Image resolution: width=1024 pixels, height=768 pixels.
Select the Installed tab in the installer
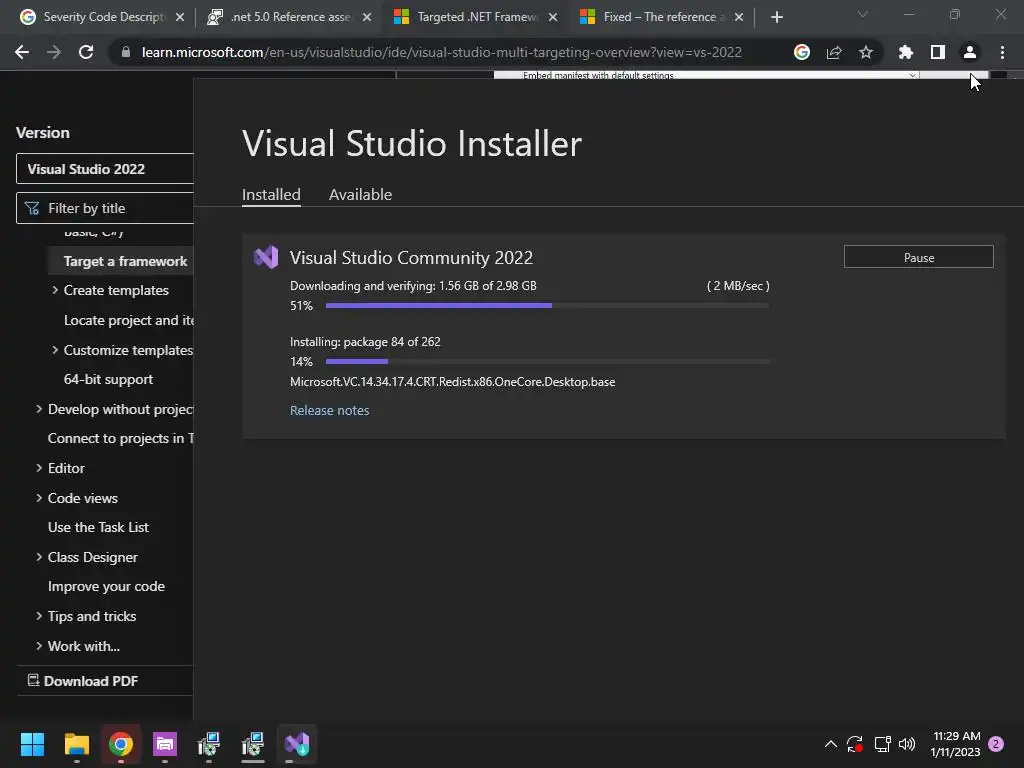pos(271,195)
